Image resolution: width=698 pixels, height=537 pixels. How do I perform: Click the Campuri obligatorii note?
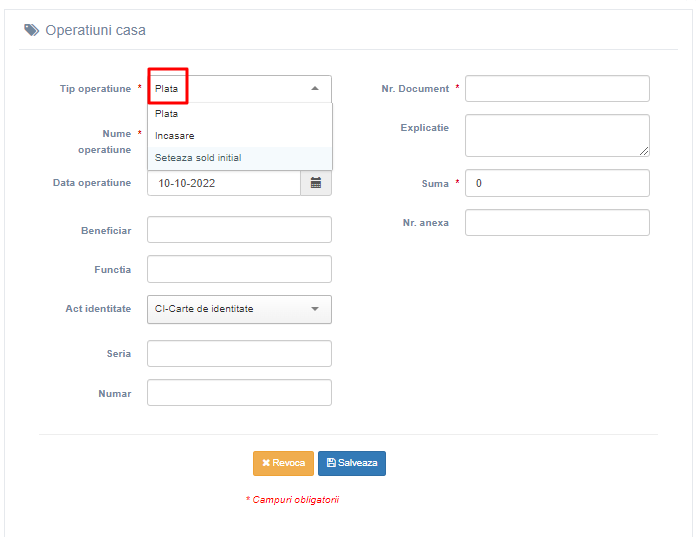pyautogui.click(x=293, y=500)
